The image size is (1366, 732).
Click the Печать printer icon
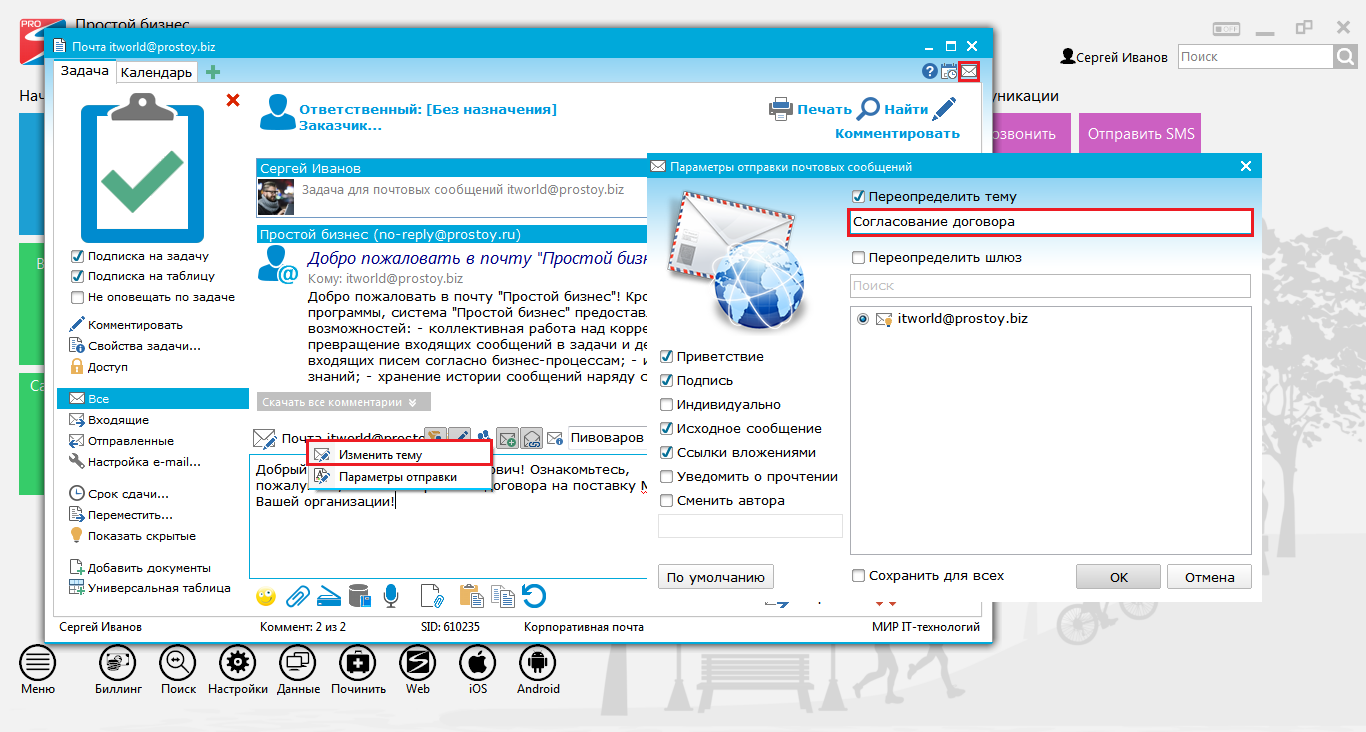click(x=781, y=109)
